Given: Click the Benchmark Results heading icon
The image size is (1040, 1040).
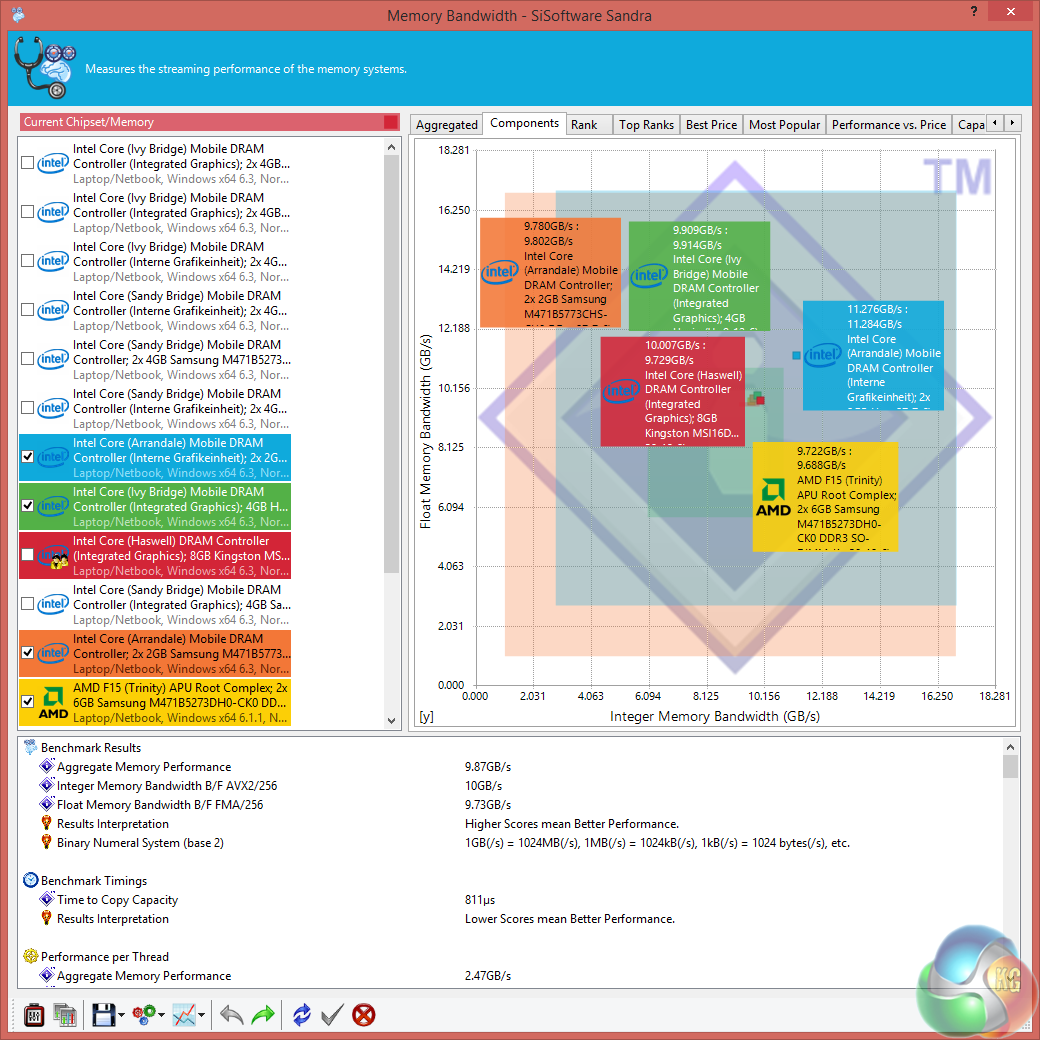Looking at the screenshot, I should coord(31,748).
